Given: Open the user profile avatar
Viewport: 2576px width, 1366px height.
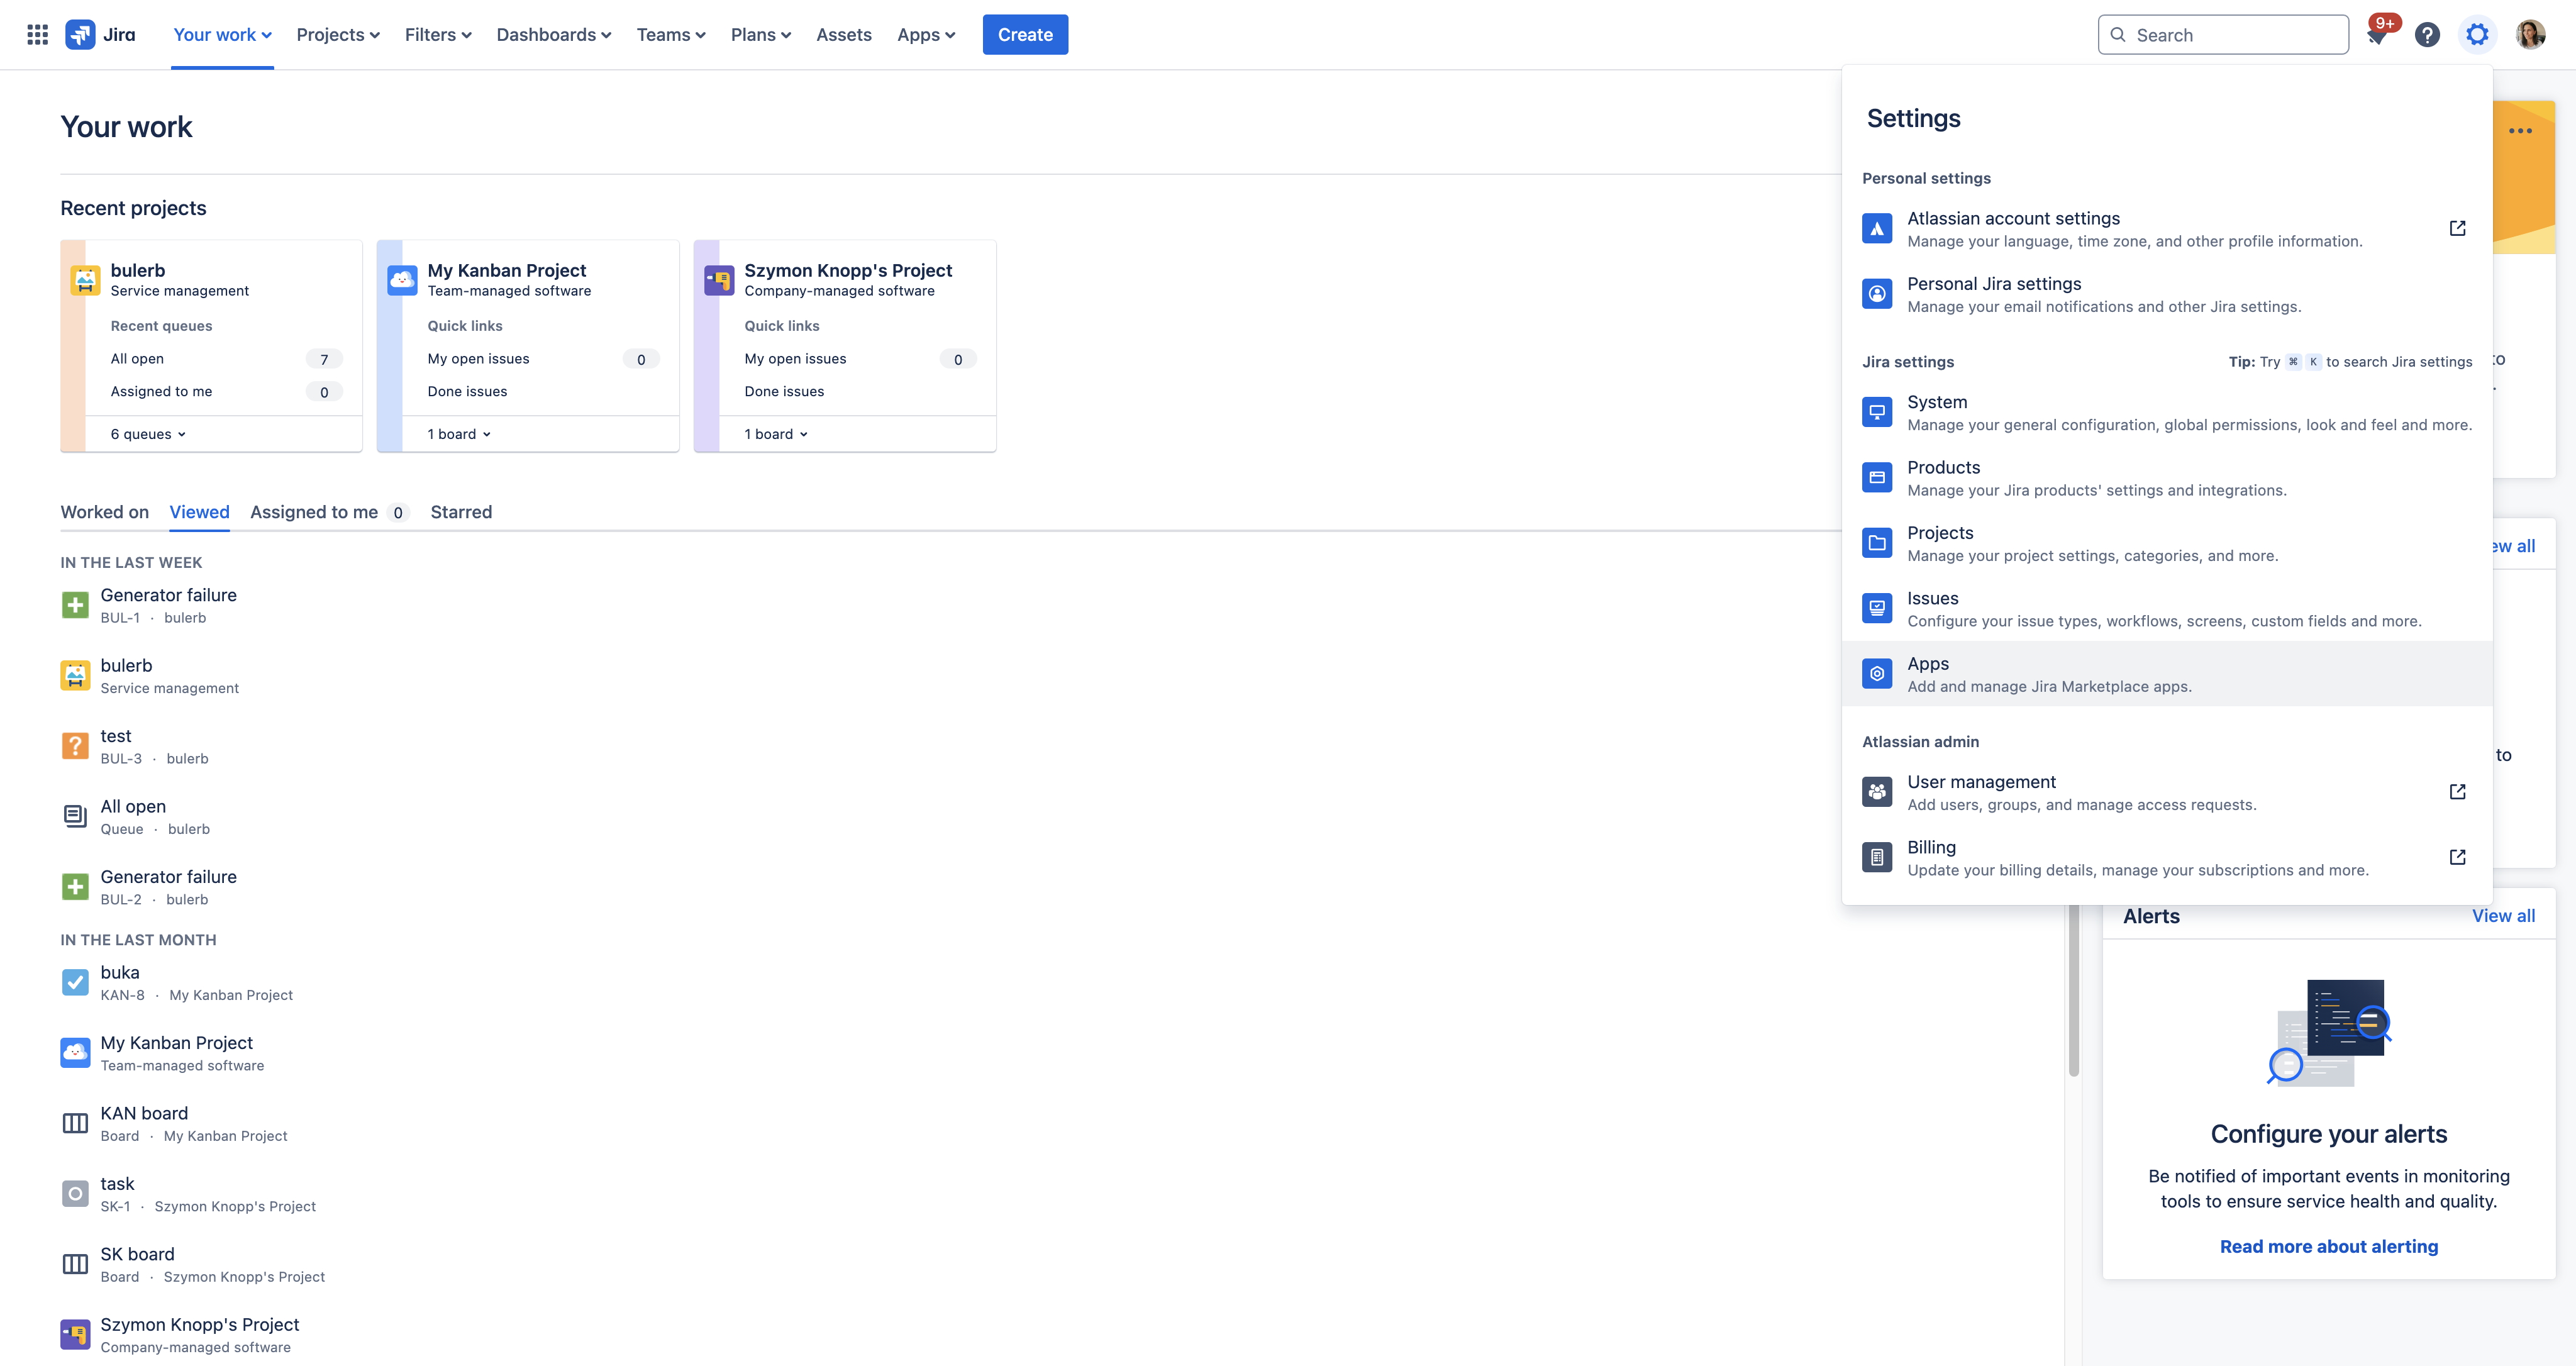Looking at the screenshot, I should [2530, 35].
